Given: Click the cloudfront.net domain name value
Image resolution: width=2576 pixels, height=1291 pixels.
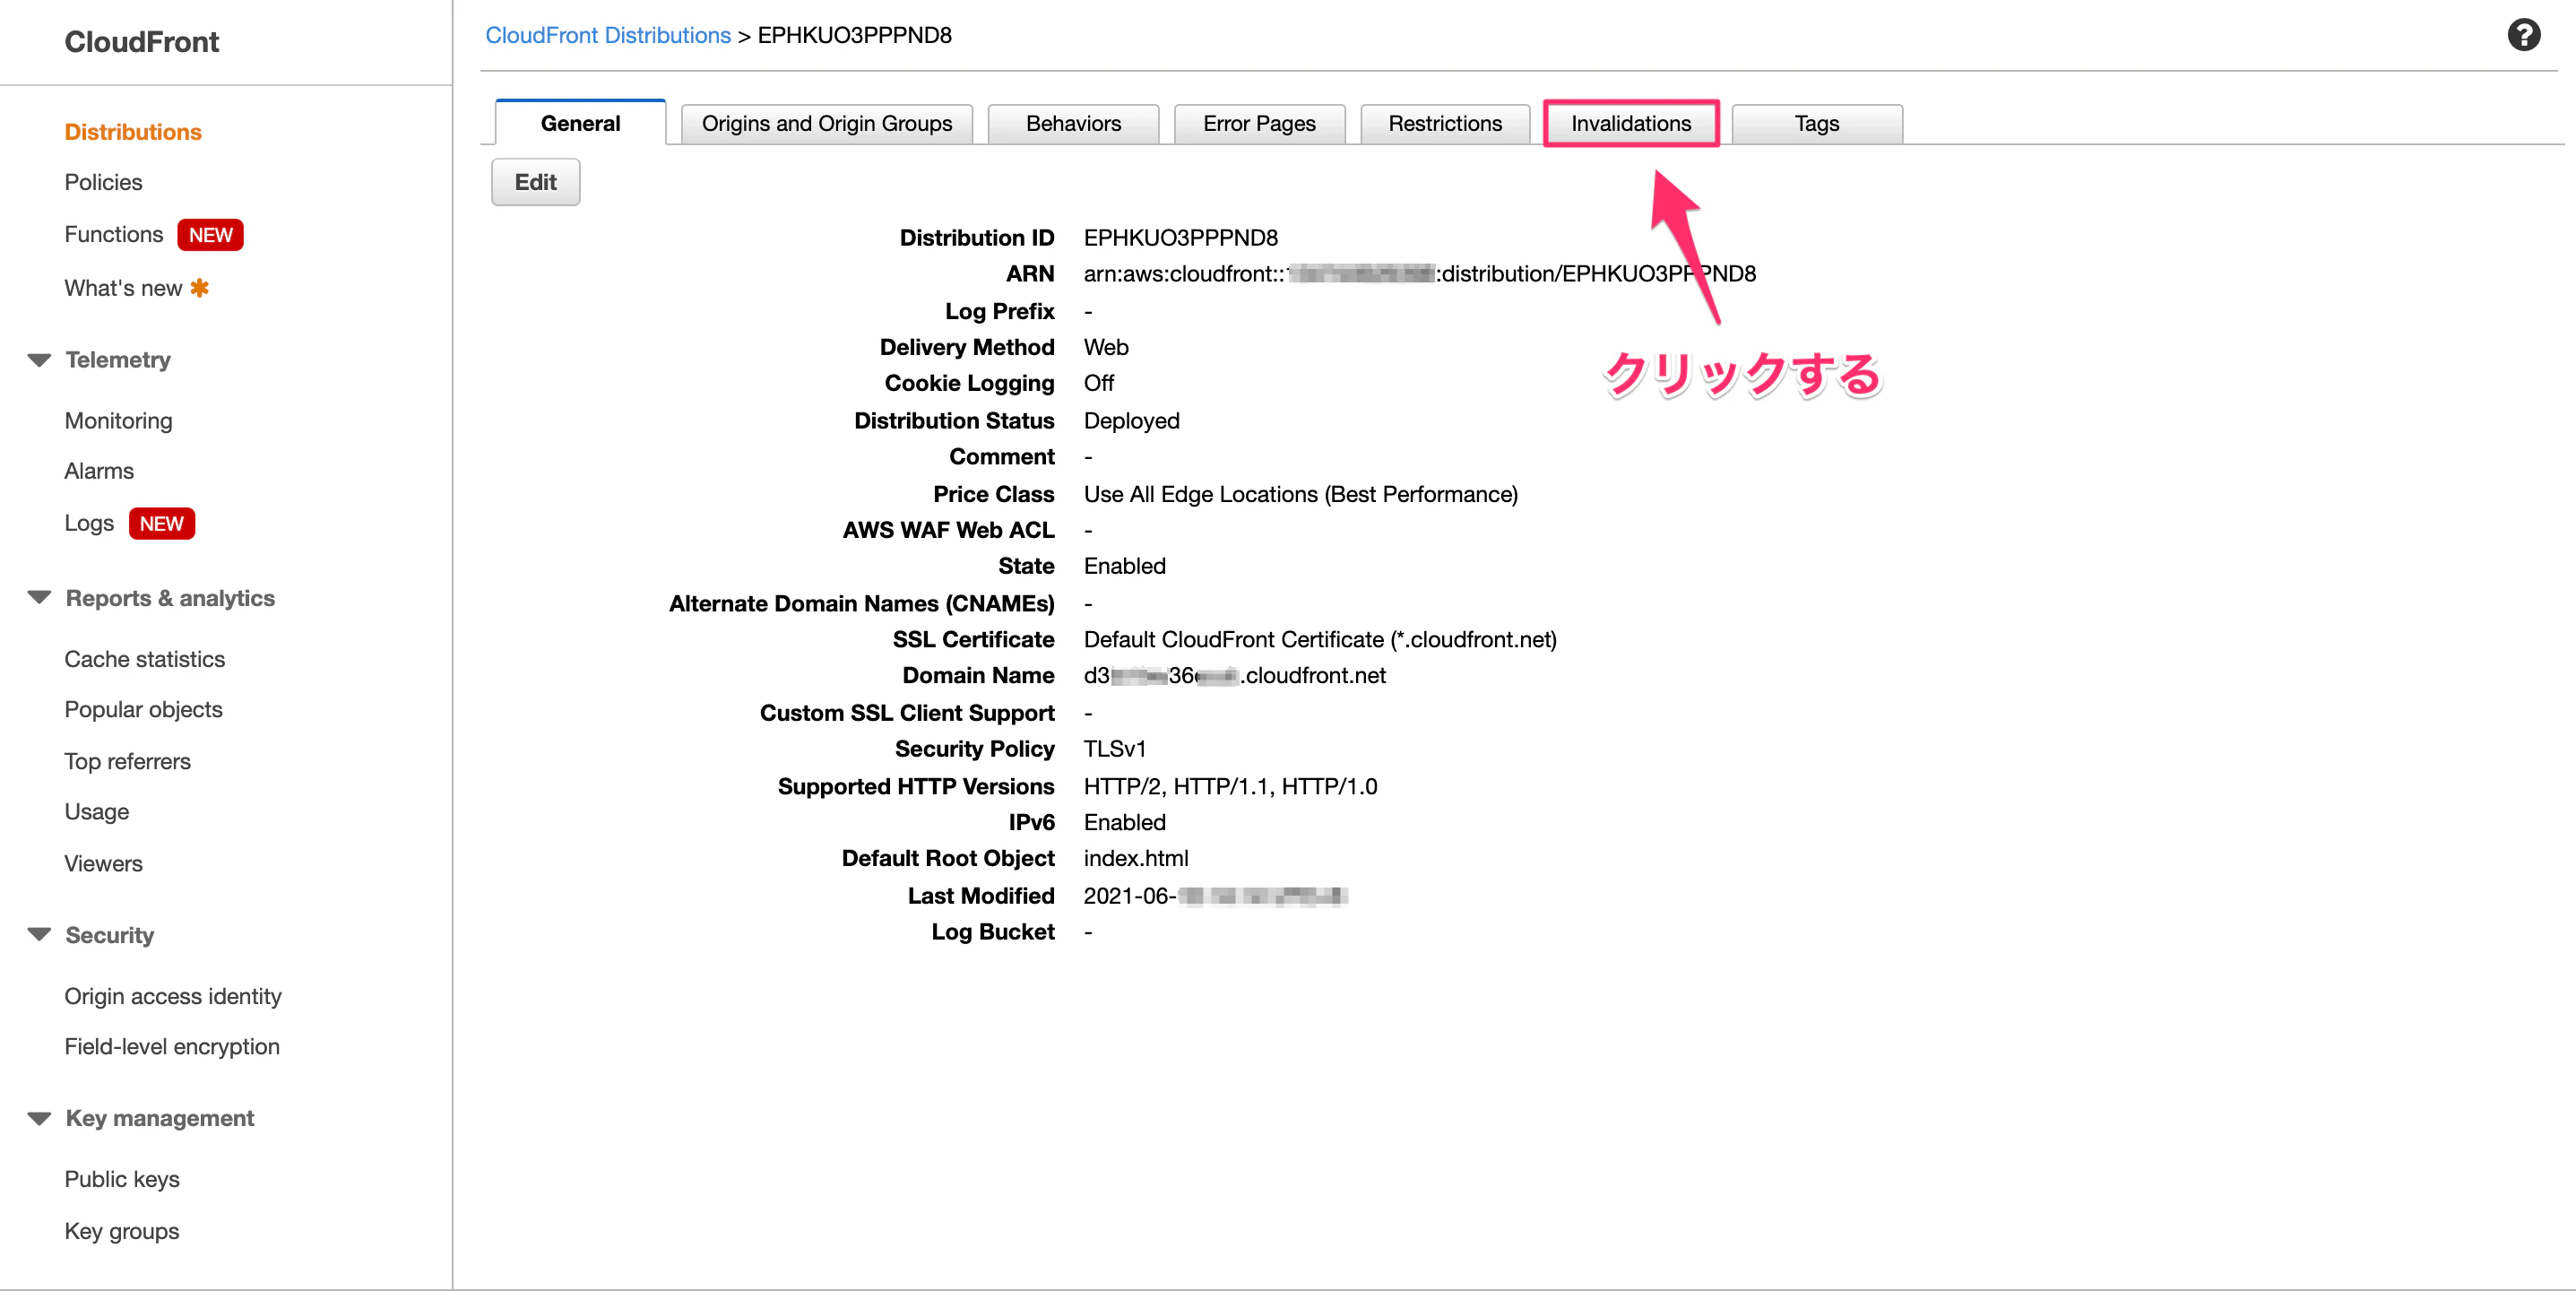Looking at the screenshot, I should pyautogui.click(x=1235, y=676).
